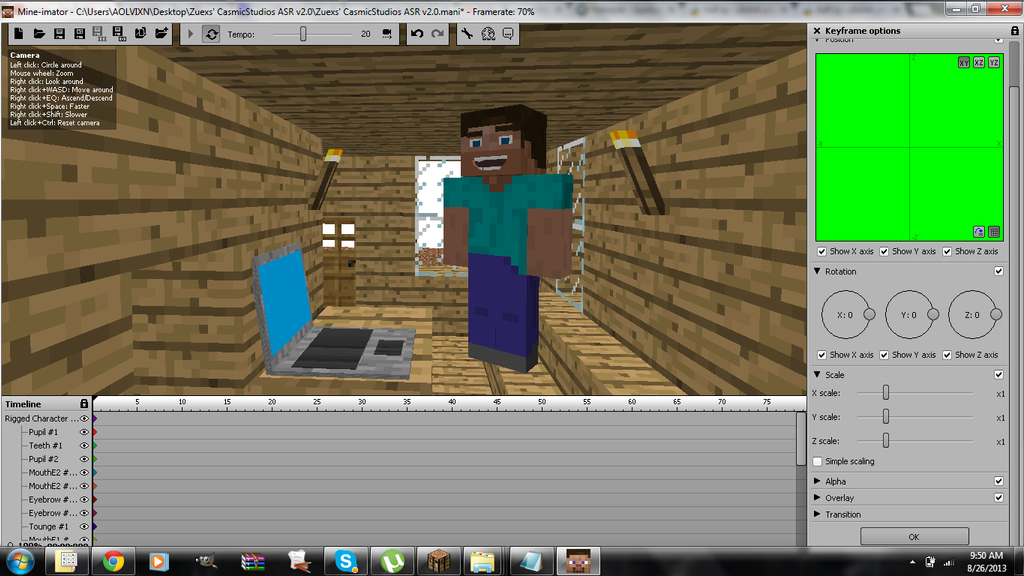Screen dimensions: 1024x576
Task: Close the Keyframe options panel
Action: 817,31
